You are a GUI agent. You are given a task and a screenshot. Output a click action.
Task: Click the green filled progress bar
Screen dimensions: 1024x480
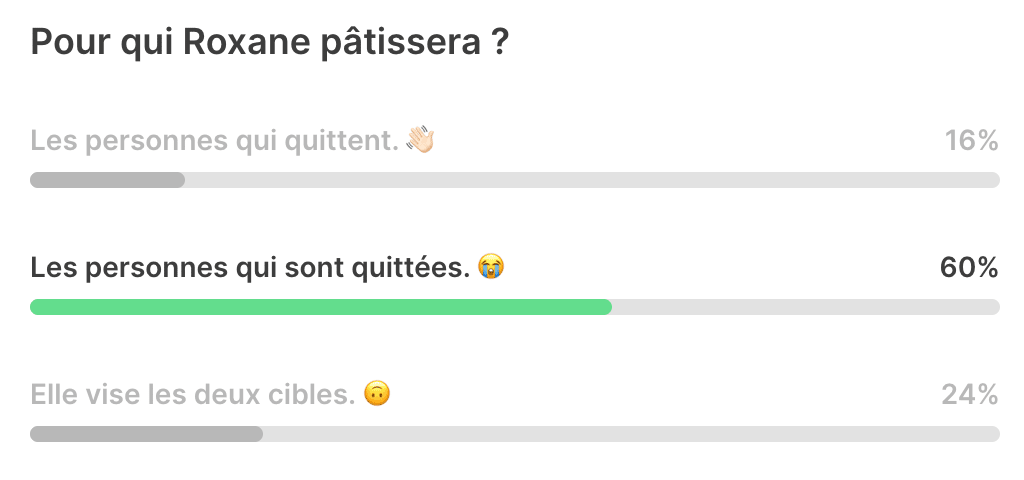pos(321,307)
